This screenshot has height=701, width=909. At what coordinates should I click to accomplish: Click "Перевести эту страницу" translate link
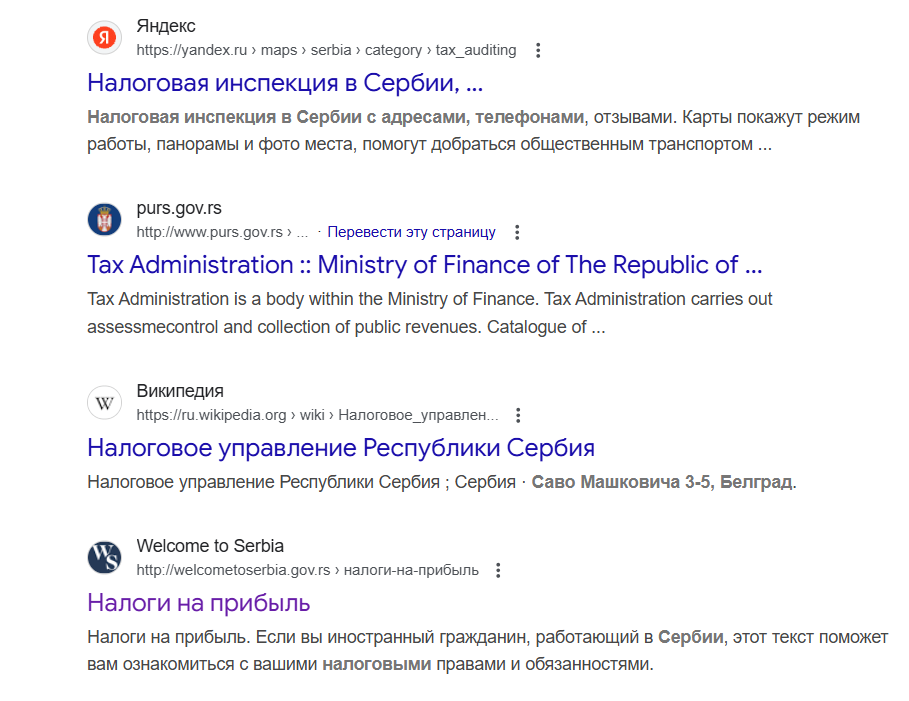point(412,232)
